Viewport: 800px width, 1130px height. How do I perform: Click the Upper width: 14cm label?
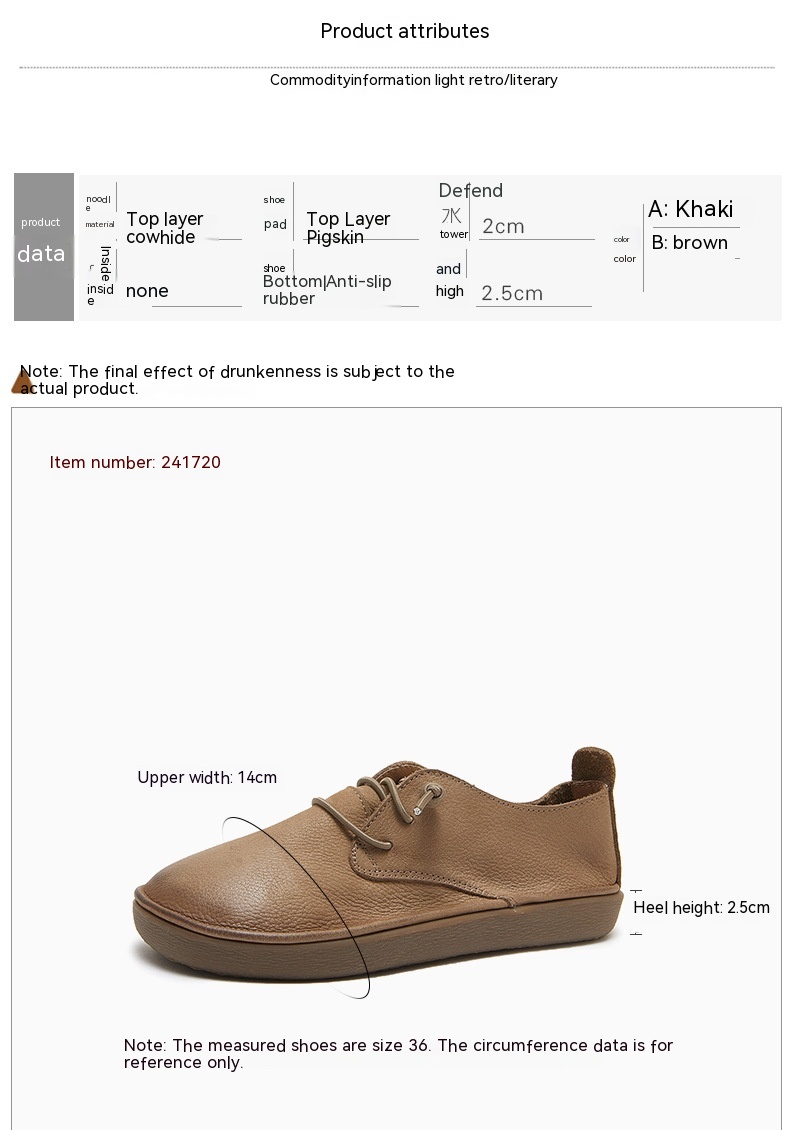click(207, 778)
